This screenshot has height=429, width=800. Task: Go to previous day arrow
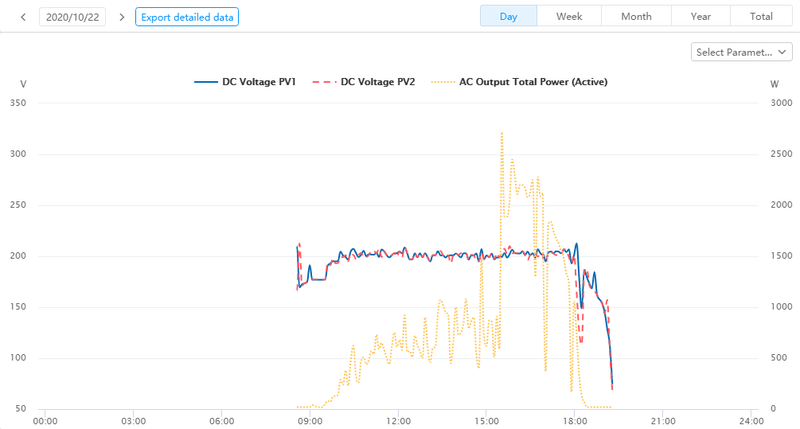[x=23, y=17]
